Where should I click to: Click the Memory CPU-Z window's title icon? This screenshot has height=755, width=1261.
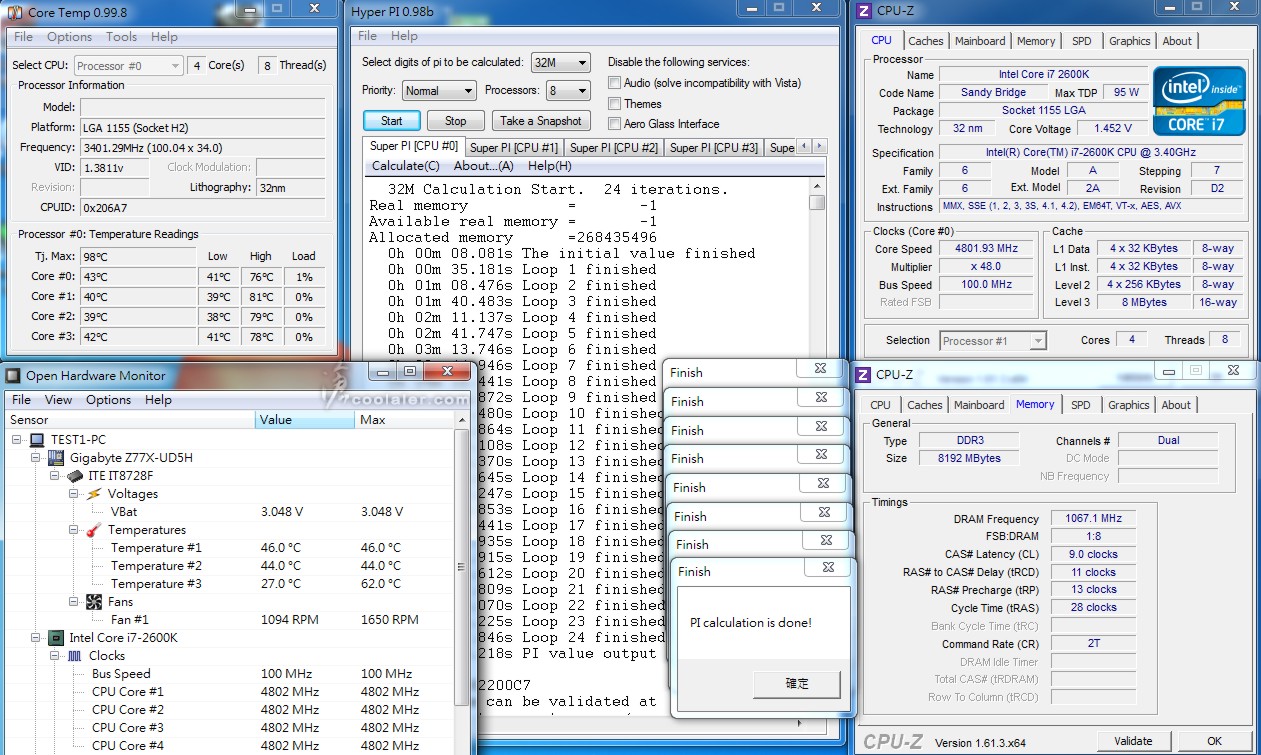point(863,375)
